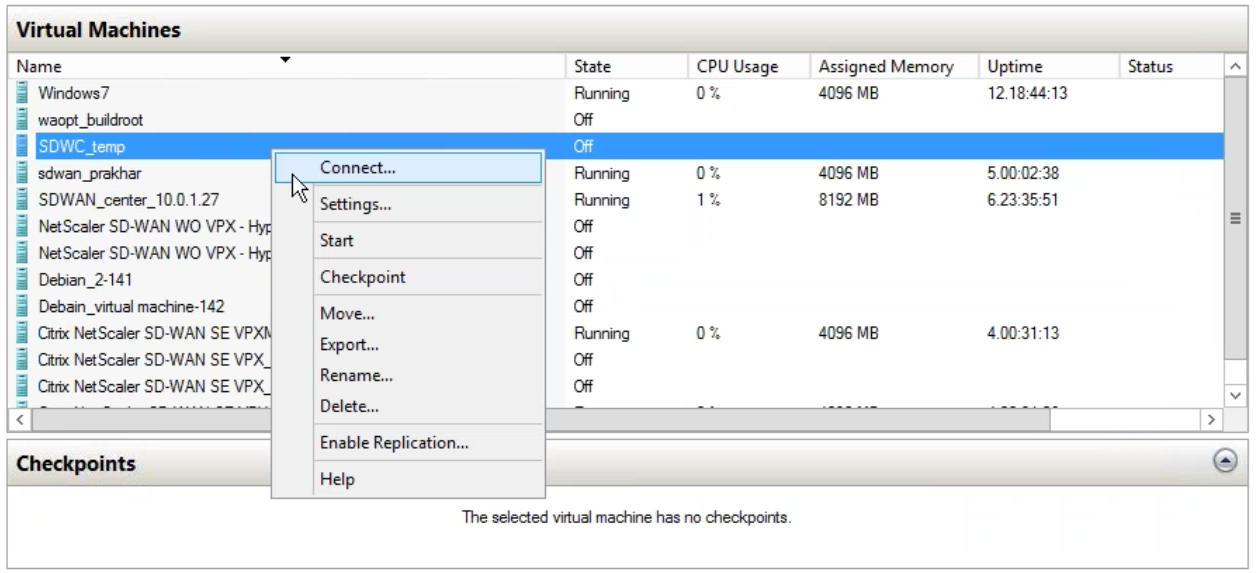The height and width of the screenshot is (573, 1256).
Task: Click the server icon beside Windows7
Action: point(22,94)
